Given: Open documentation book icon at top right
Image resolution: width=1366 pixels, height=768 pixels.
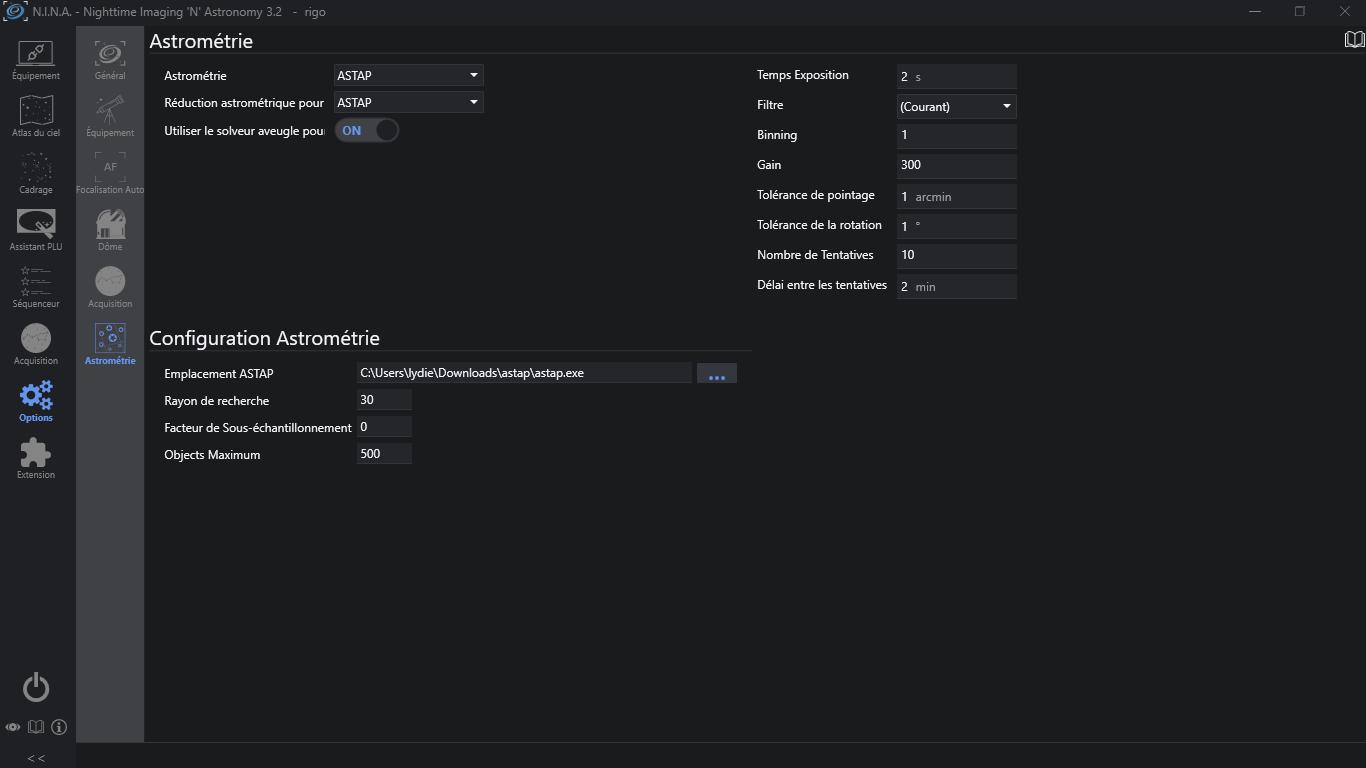Looking at the screenshot, I should 1354,40.
